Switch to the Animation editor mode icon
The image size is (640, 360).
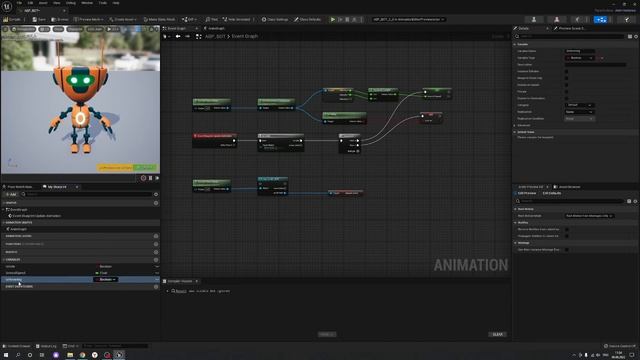[578, 19]
